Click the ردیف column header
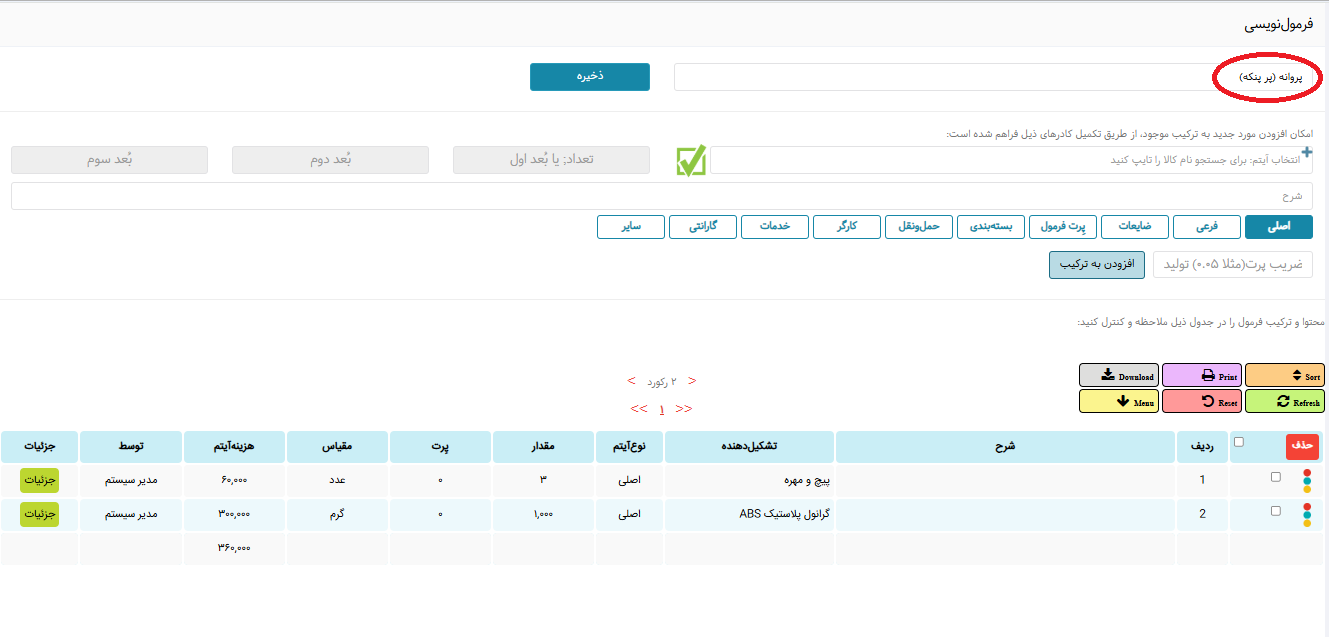This screenshot has width=1329, height=637. [1201, 447]
